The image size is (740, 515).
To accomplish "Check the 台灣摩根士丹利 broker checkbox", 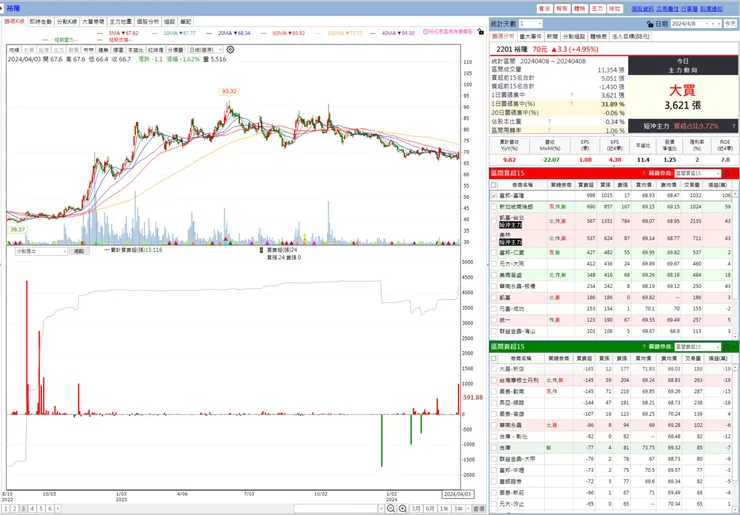I will point(494,380).
